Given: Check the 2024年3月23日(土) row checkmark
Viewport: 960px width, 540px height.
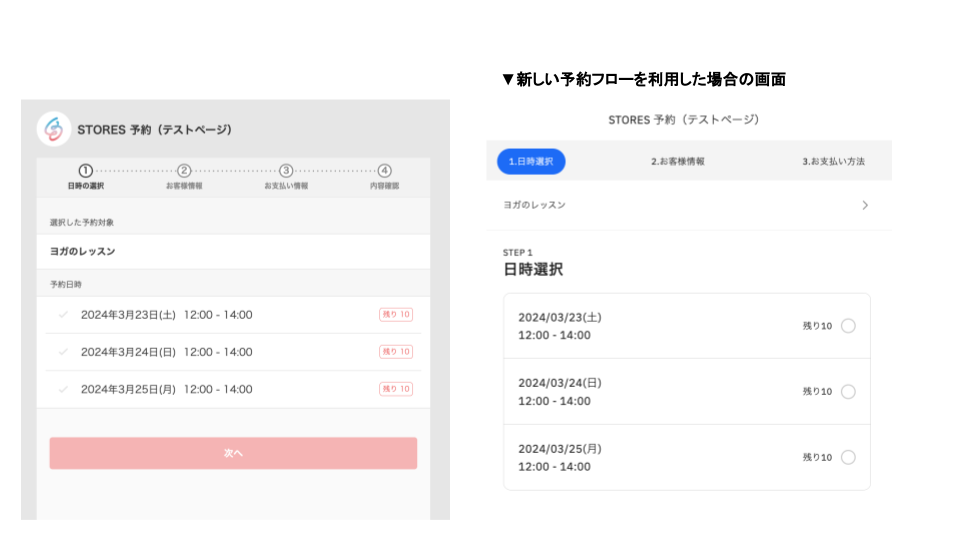Looking at the screenshot, I should point(63,315).
